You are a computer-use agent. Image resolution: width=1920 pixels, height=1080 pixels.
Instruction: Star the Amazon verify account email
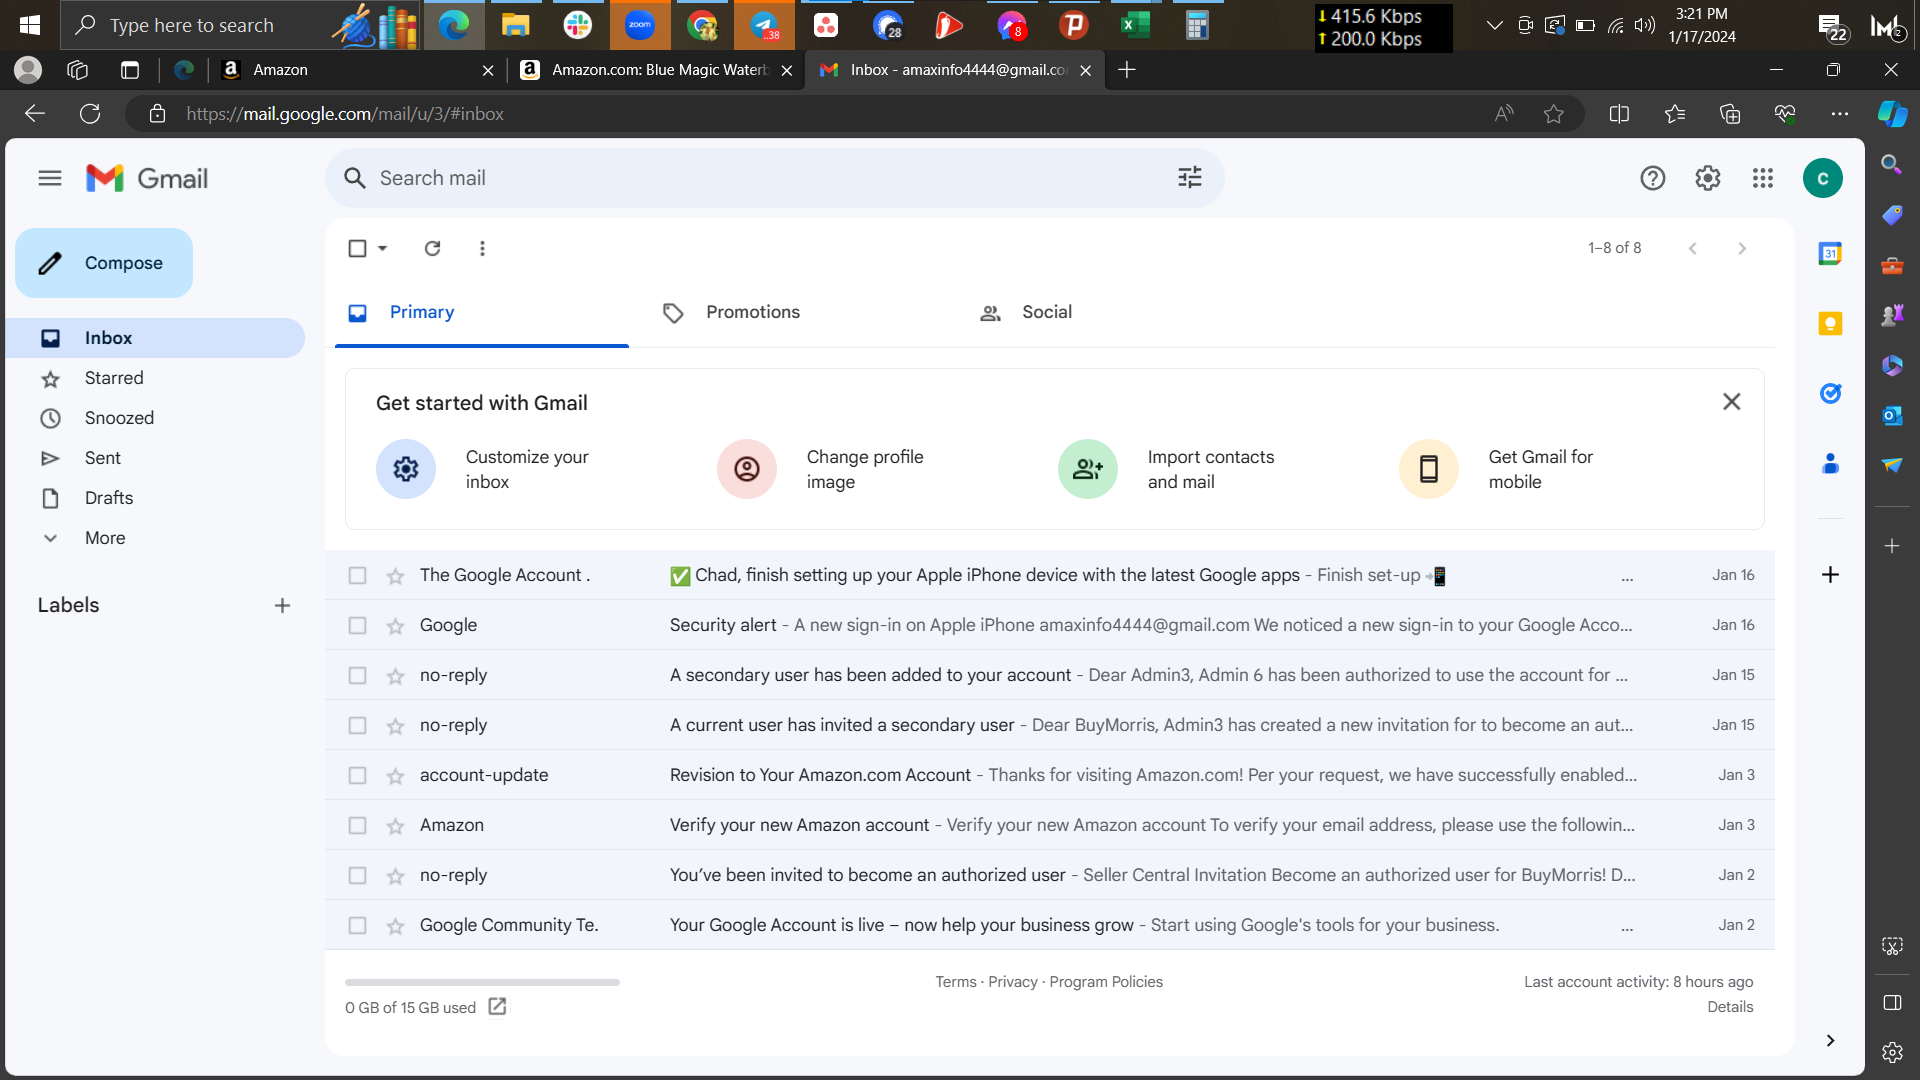[x=395, y=826]
